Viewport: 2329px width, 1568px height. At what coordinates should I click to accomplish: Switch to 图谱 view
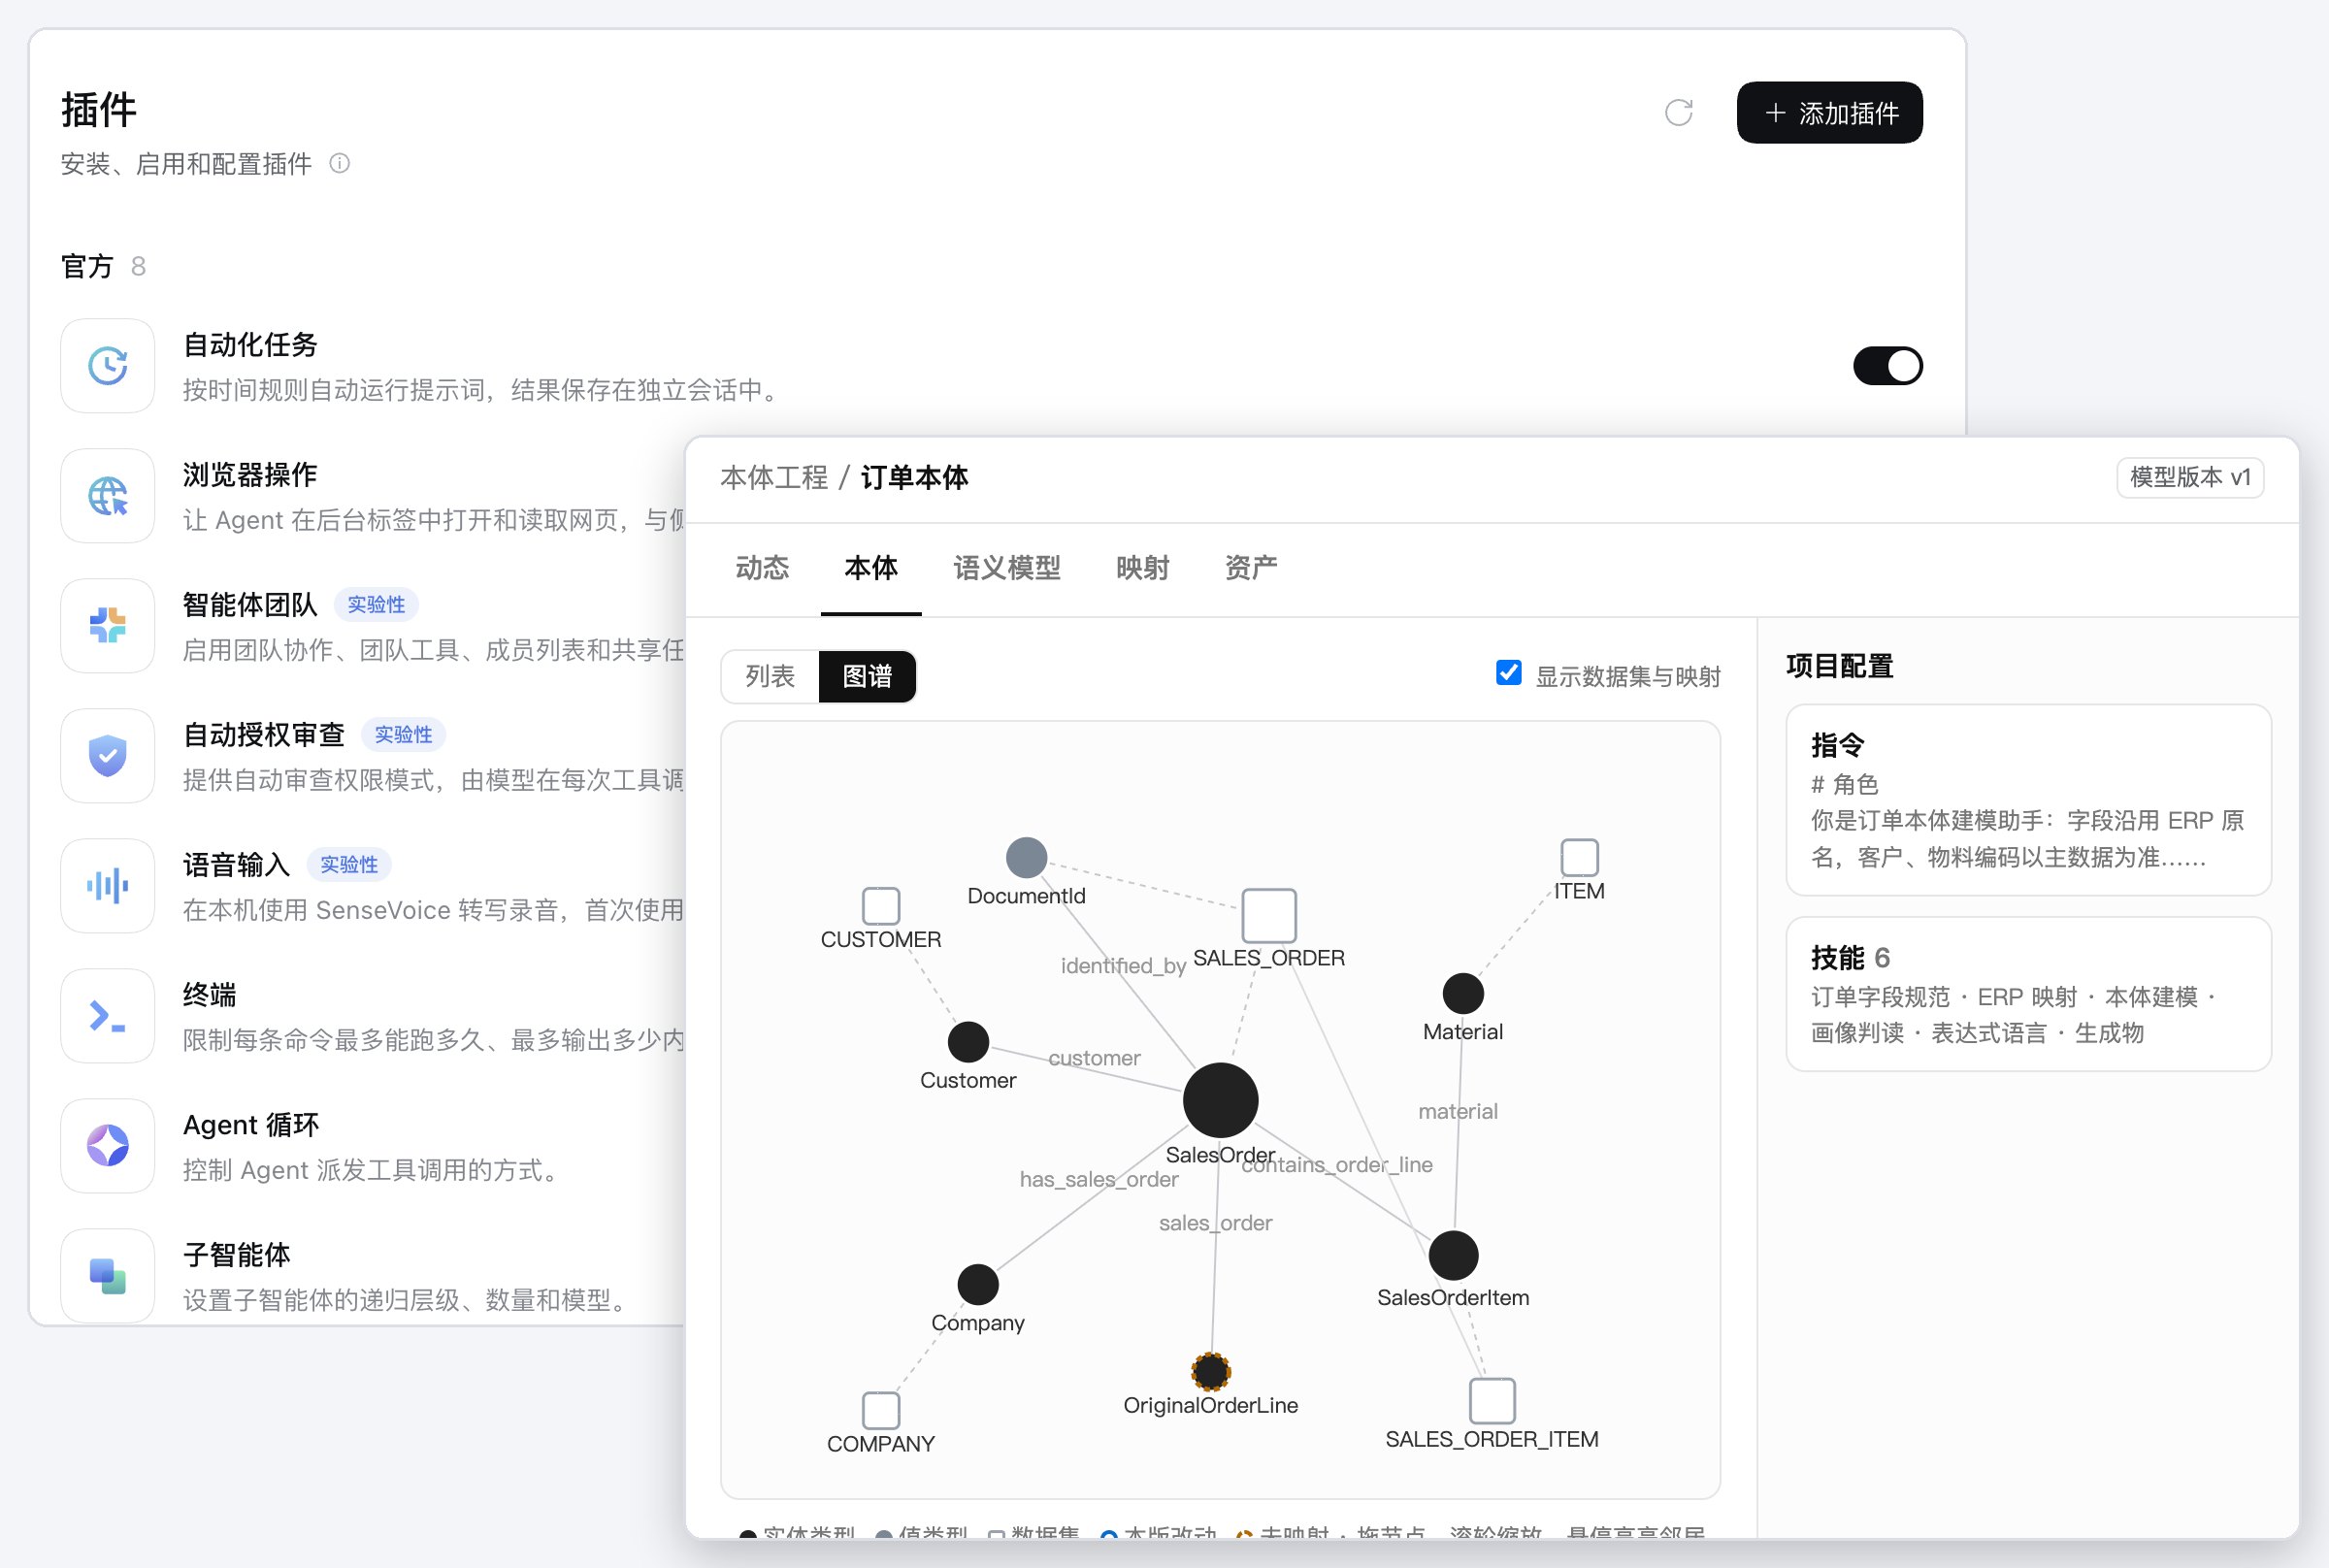tap(867, 676)
